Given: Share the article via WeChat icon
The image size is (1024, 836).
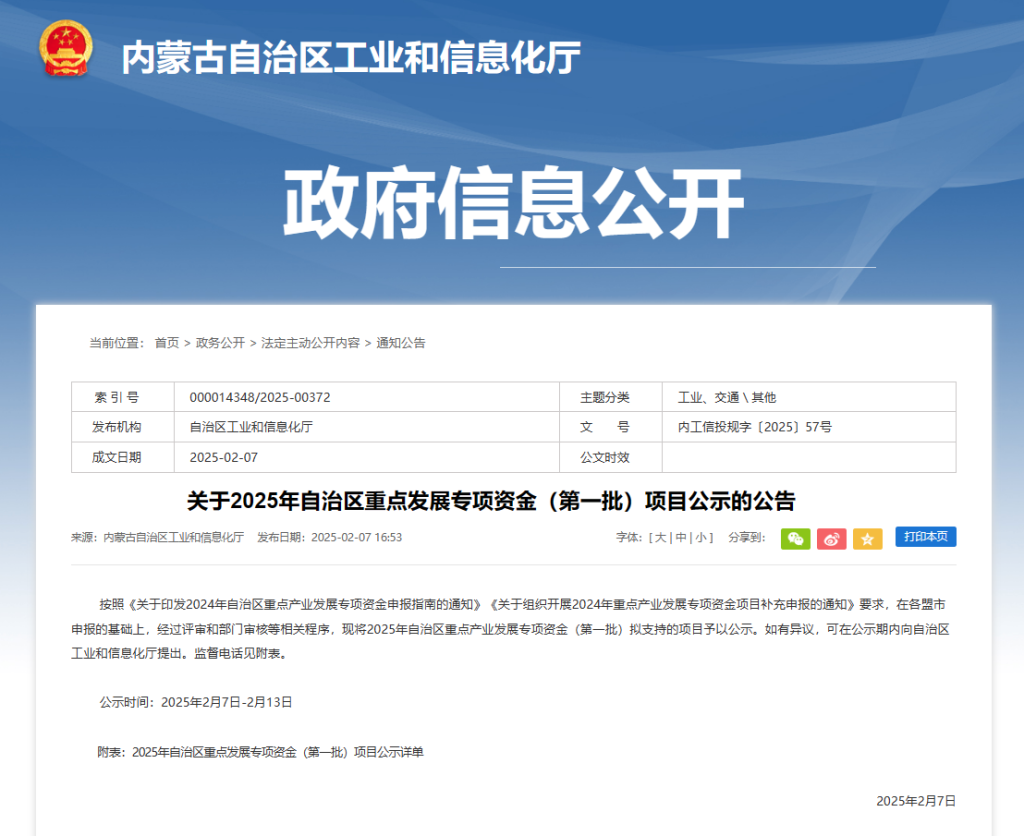Looking at the screenshot, I should tap(795, 538).
